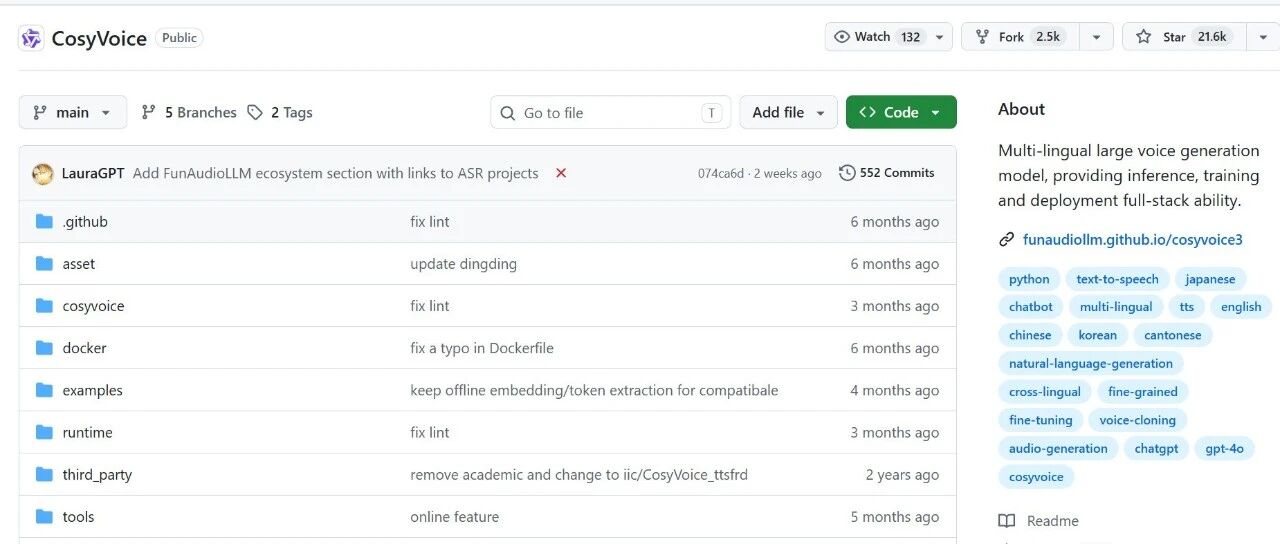Image resolution: width=1280 pixels, height=544 pixels.
Task: Select the cross-lingual topic tag
Action: (1045, 392)
